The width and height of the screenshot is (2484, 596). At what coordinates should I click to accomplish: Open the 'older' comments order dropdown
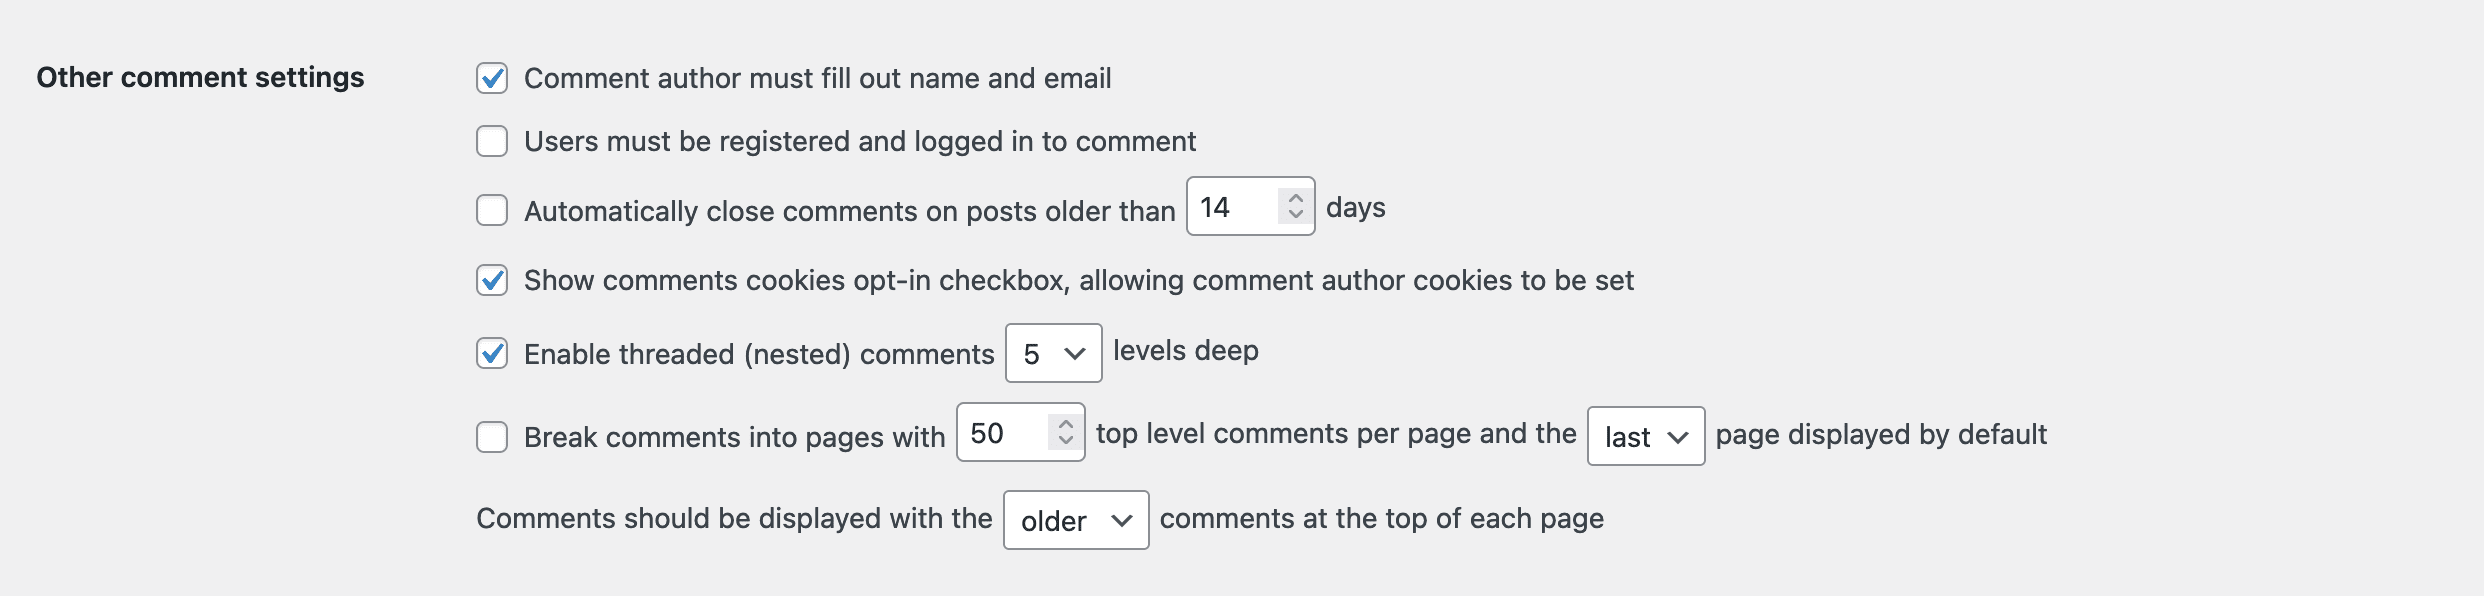tap(1076, 520)
